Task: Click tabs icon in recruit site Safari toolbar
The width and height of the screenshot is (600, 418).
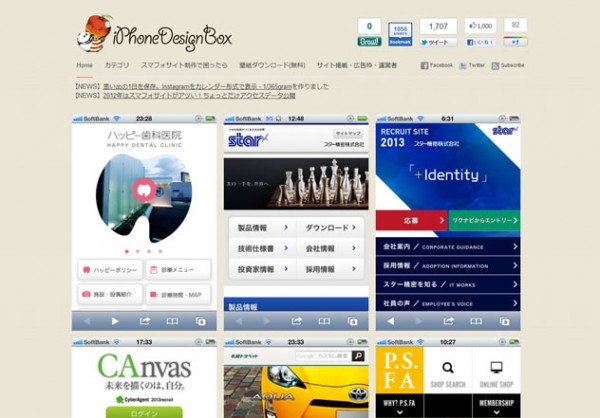Action: coord(504,321)
